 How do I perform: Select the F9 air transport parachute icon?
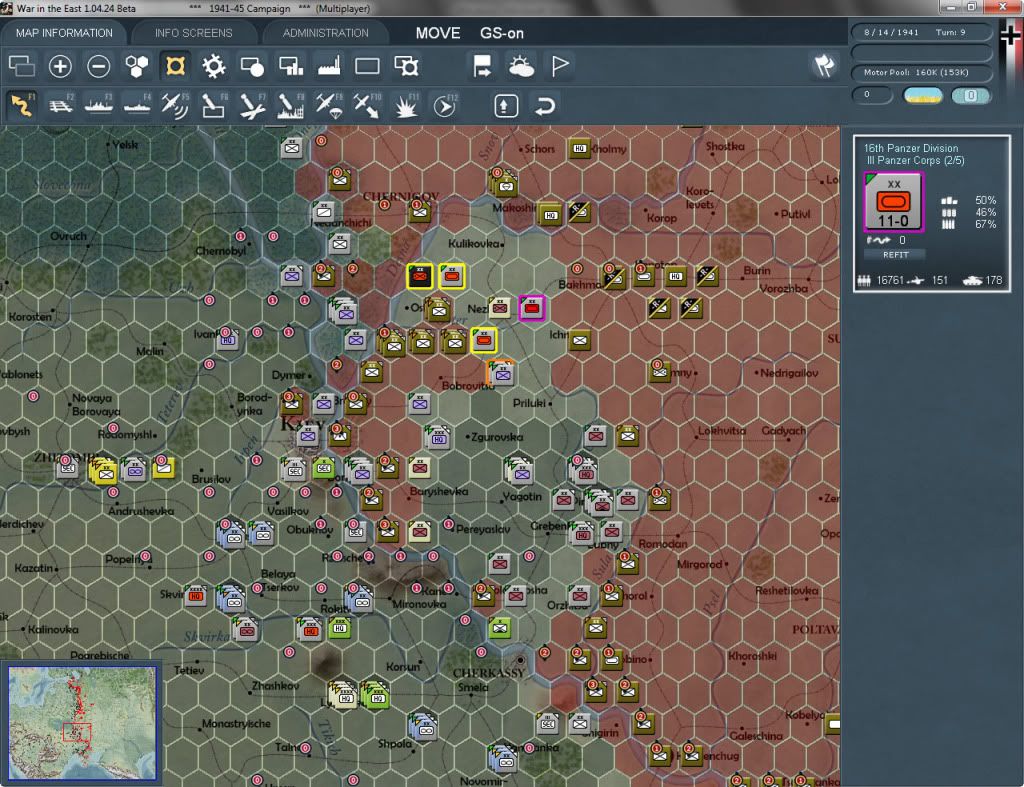pyautogui.click(x=328, y=105)
